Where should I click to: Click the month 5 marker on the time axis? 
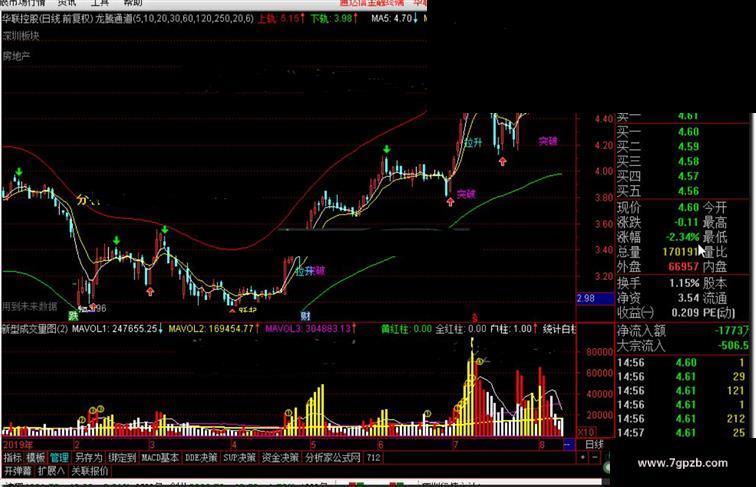[312, 445]
